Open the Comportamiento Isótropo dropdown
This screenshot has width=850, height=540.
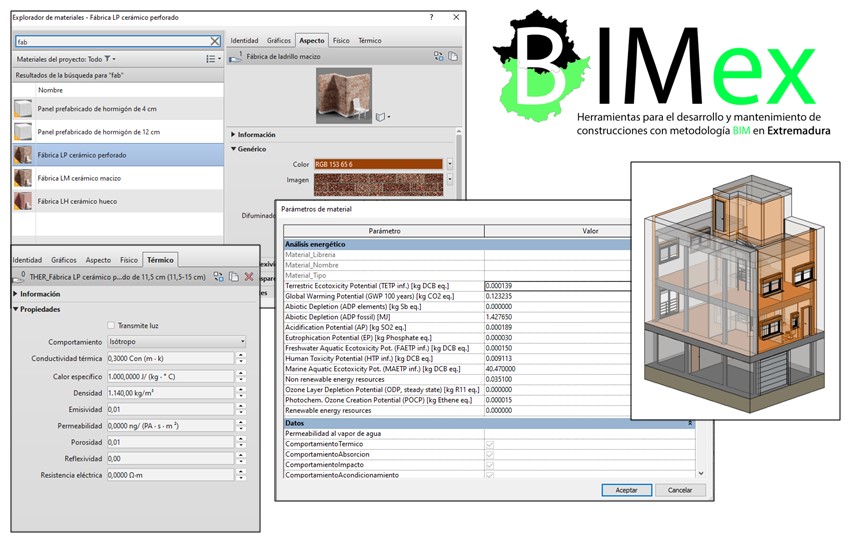pyautogui.click(x=177, y=342)
